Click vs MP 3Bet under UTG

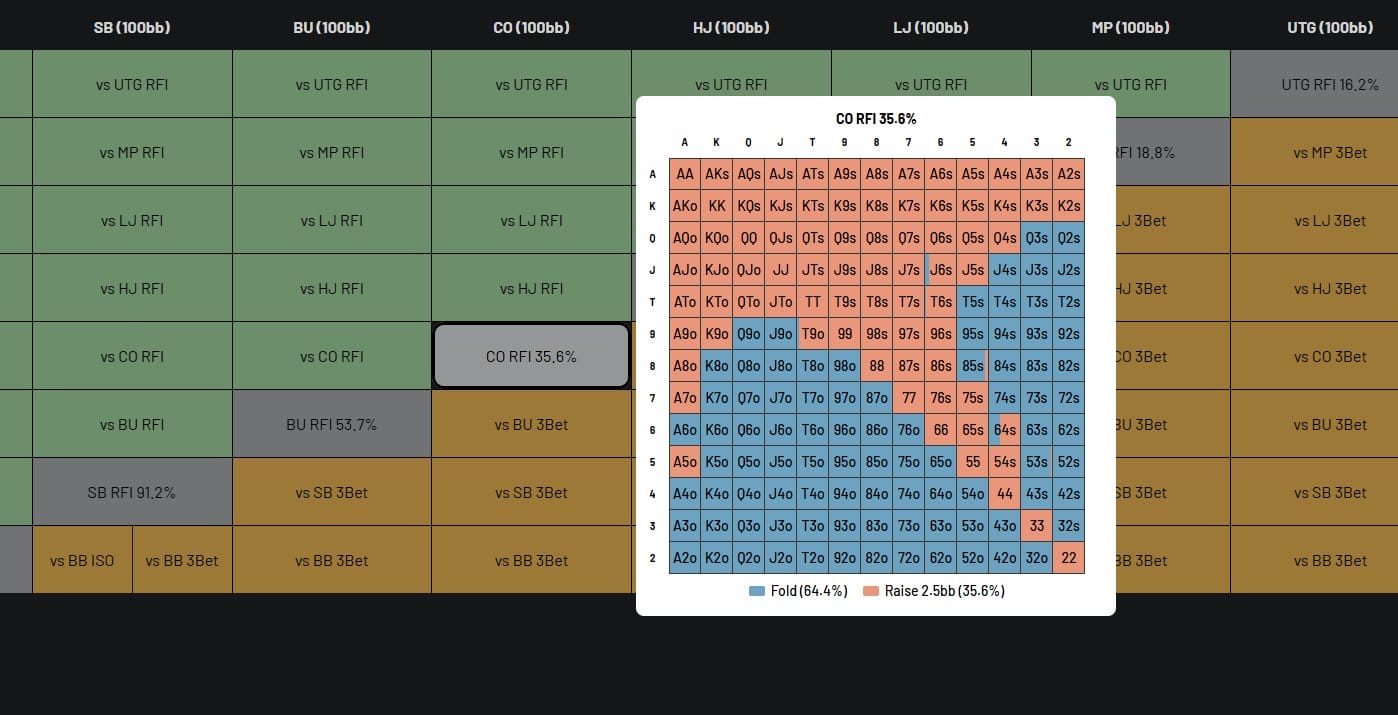pos(1330,152)
